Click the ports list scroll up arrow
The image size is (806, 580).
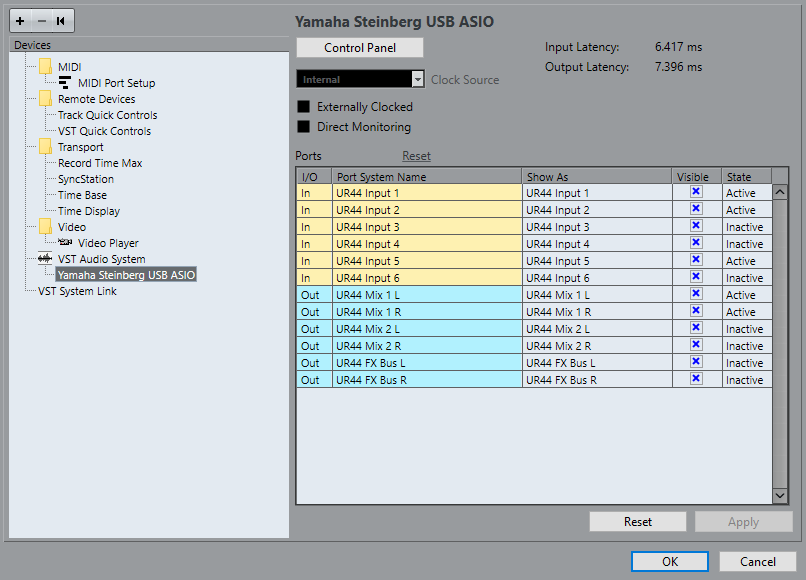780,192
